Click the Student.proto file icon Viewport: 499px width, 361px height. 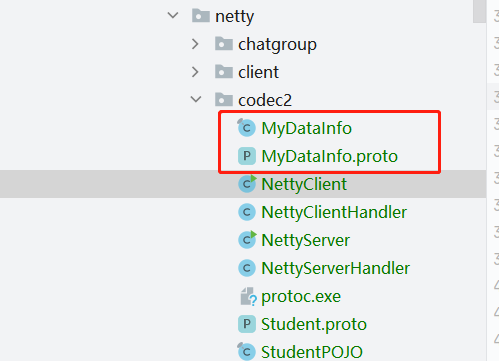tap(247, 324)
